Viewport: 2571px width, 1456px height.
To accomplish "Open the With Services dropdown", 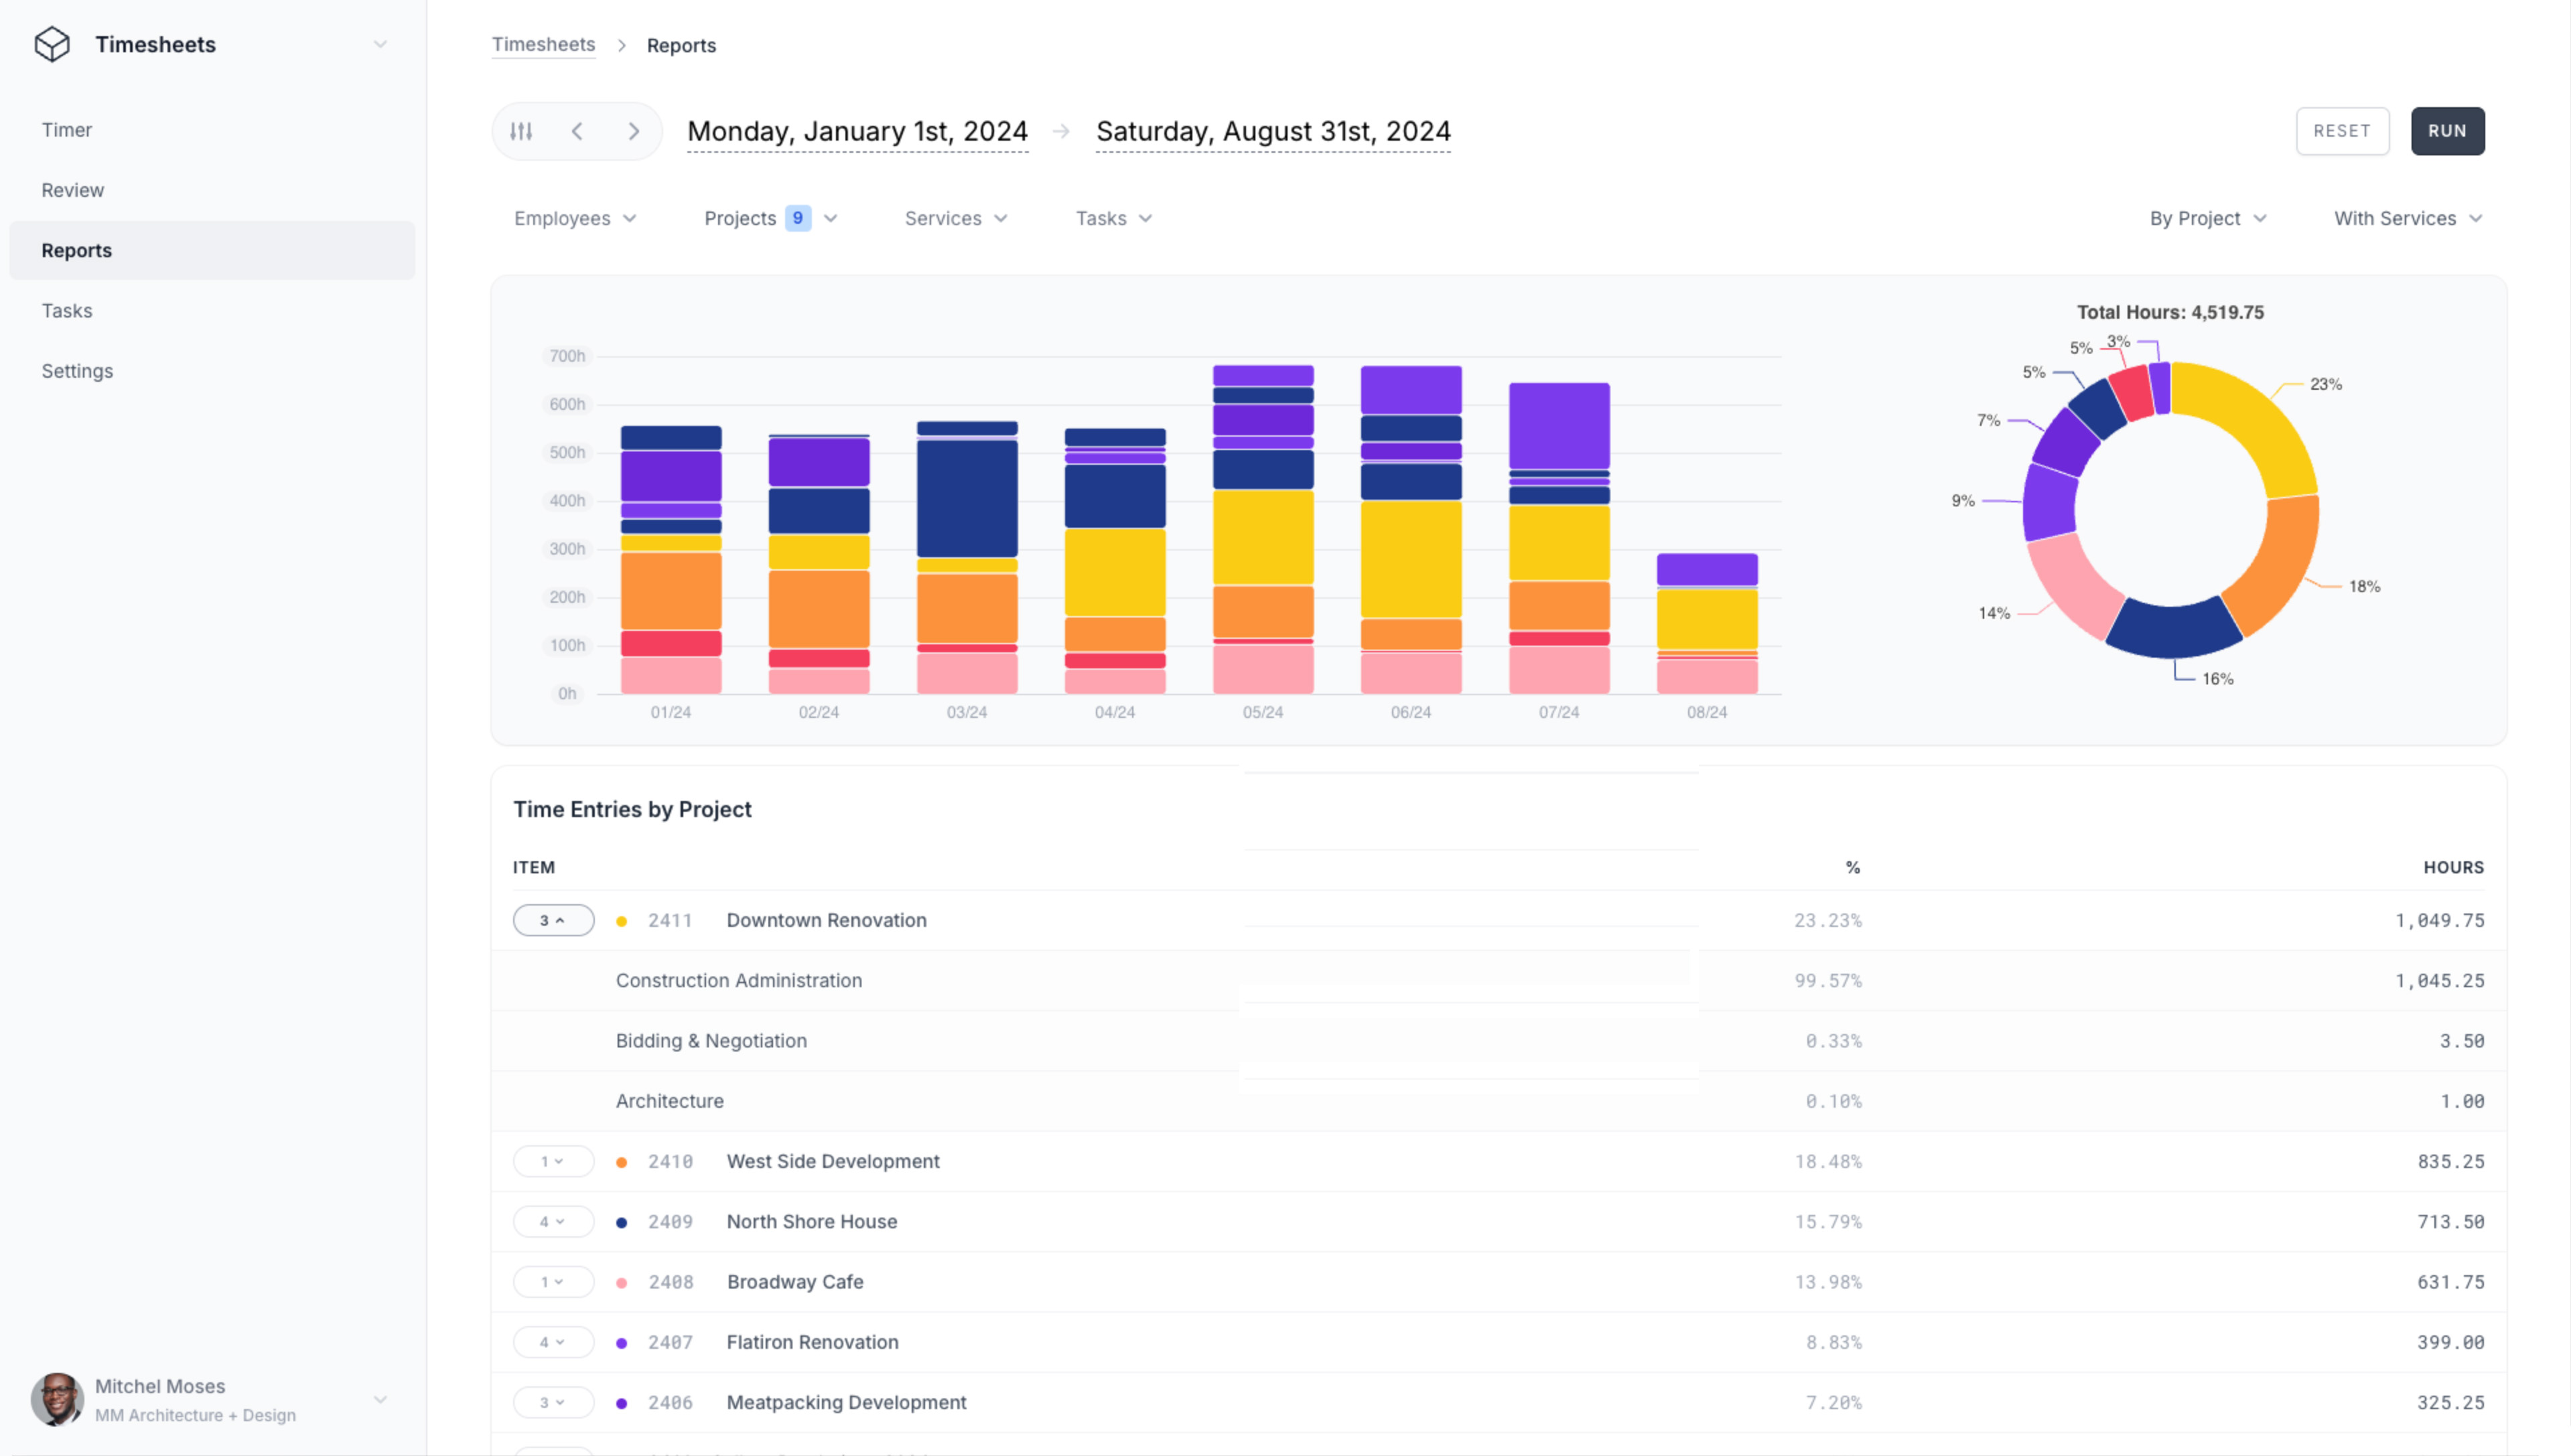I will coord(2408,218).
